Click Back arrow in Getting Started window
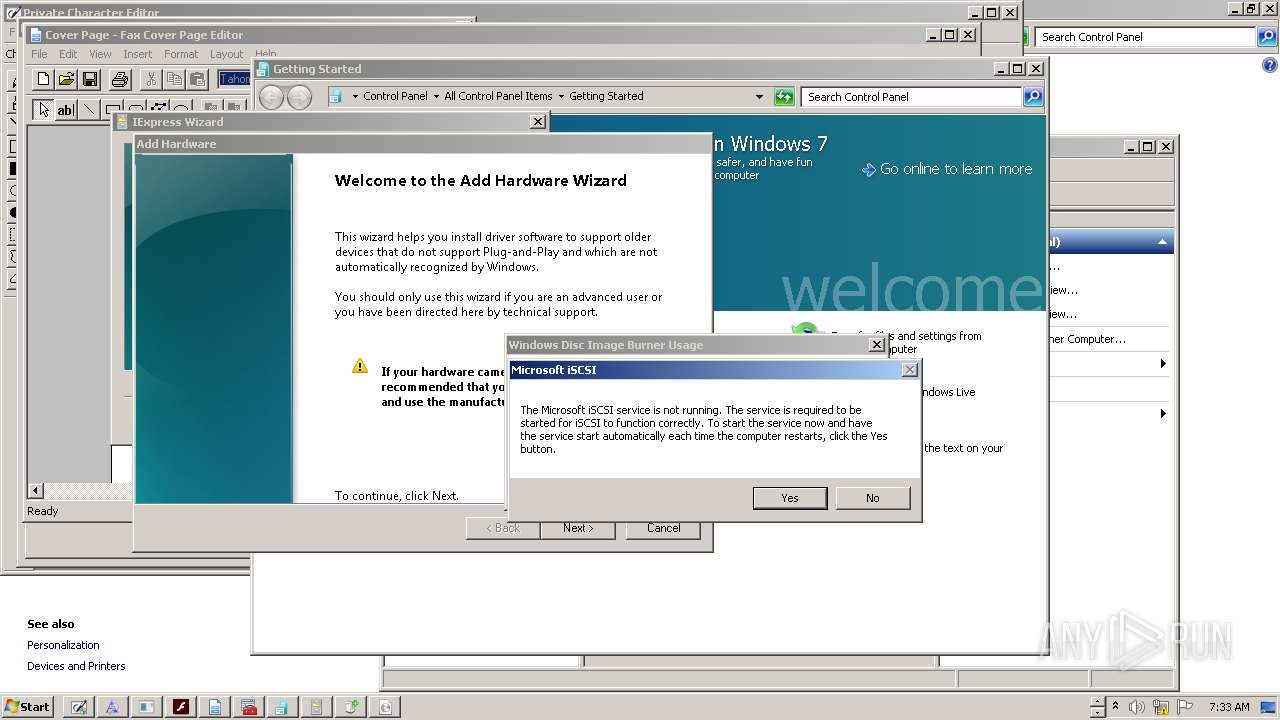The height and width of the screenshot is (720, 1280). [271, 97]
